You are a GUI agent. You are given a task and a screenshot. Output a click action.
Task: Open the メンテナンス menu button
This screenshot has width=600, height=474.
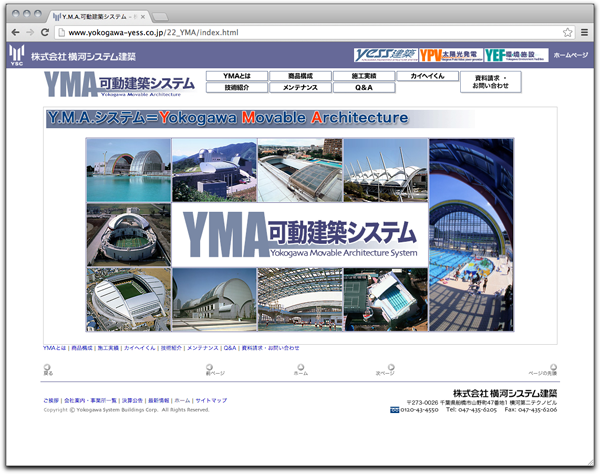pyautogui.click(x=300, y=88)
